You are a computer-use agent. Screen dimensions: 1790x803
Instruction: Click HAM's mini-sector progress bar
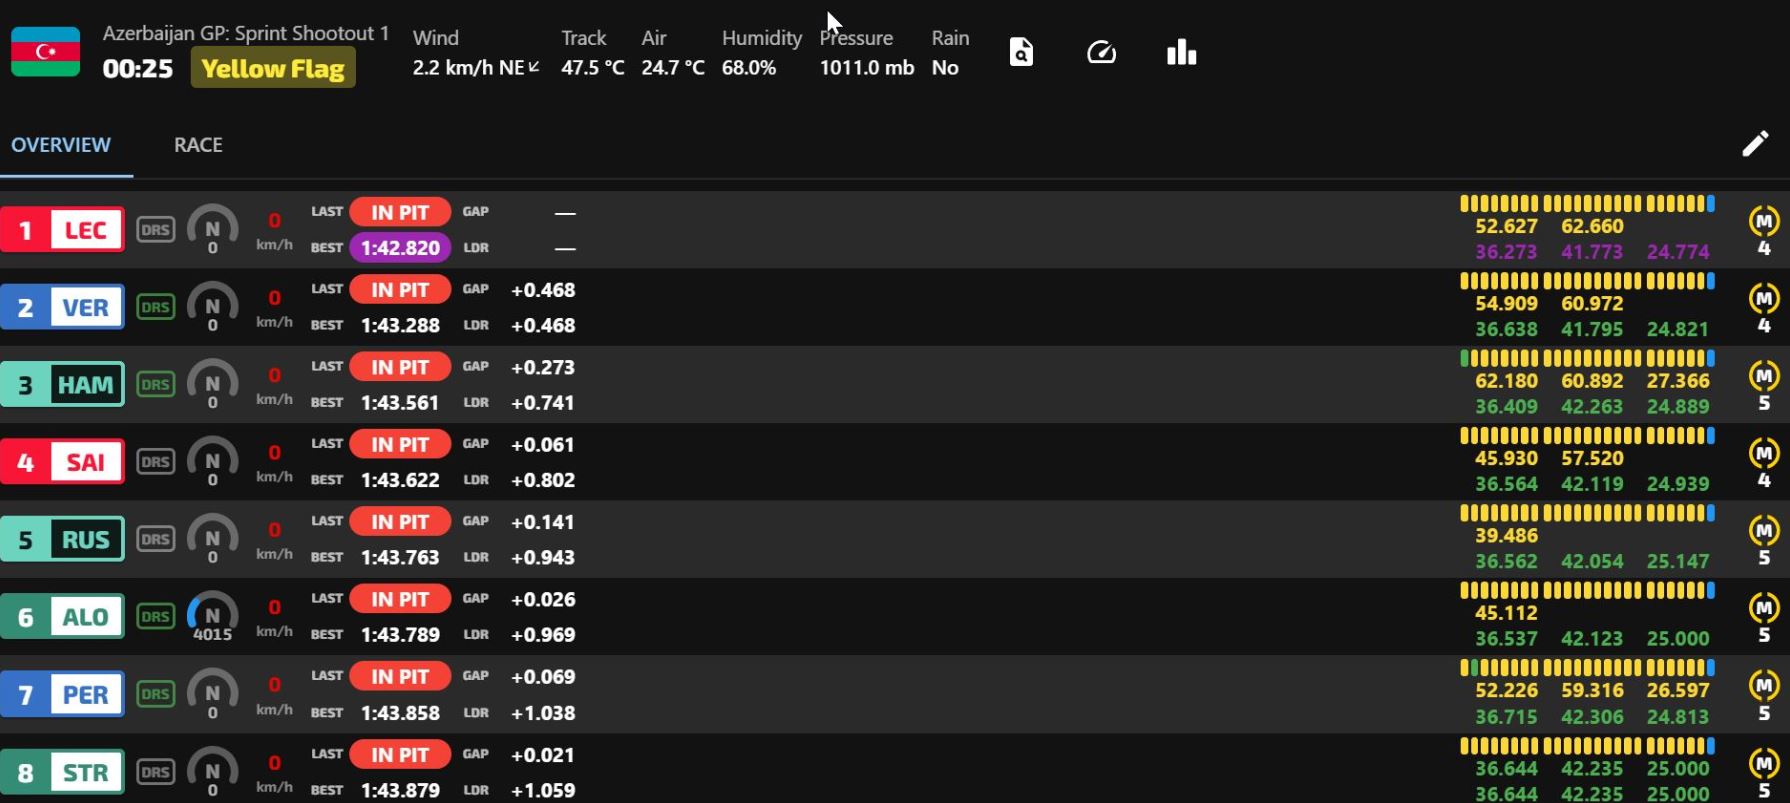click(x=1587, y=358)
